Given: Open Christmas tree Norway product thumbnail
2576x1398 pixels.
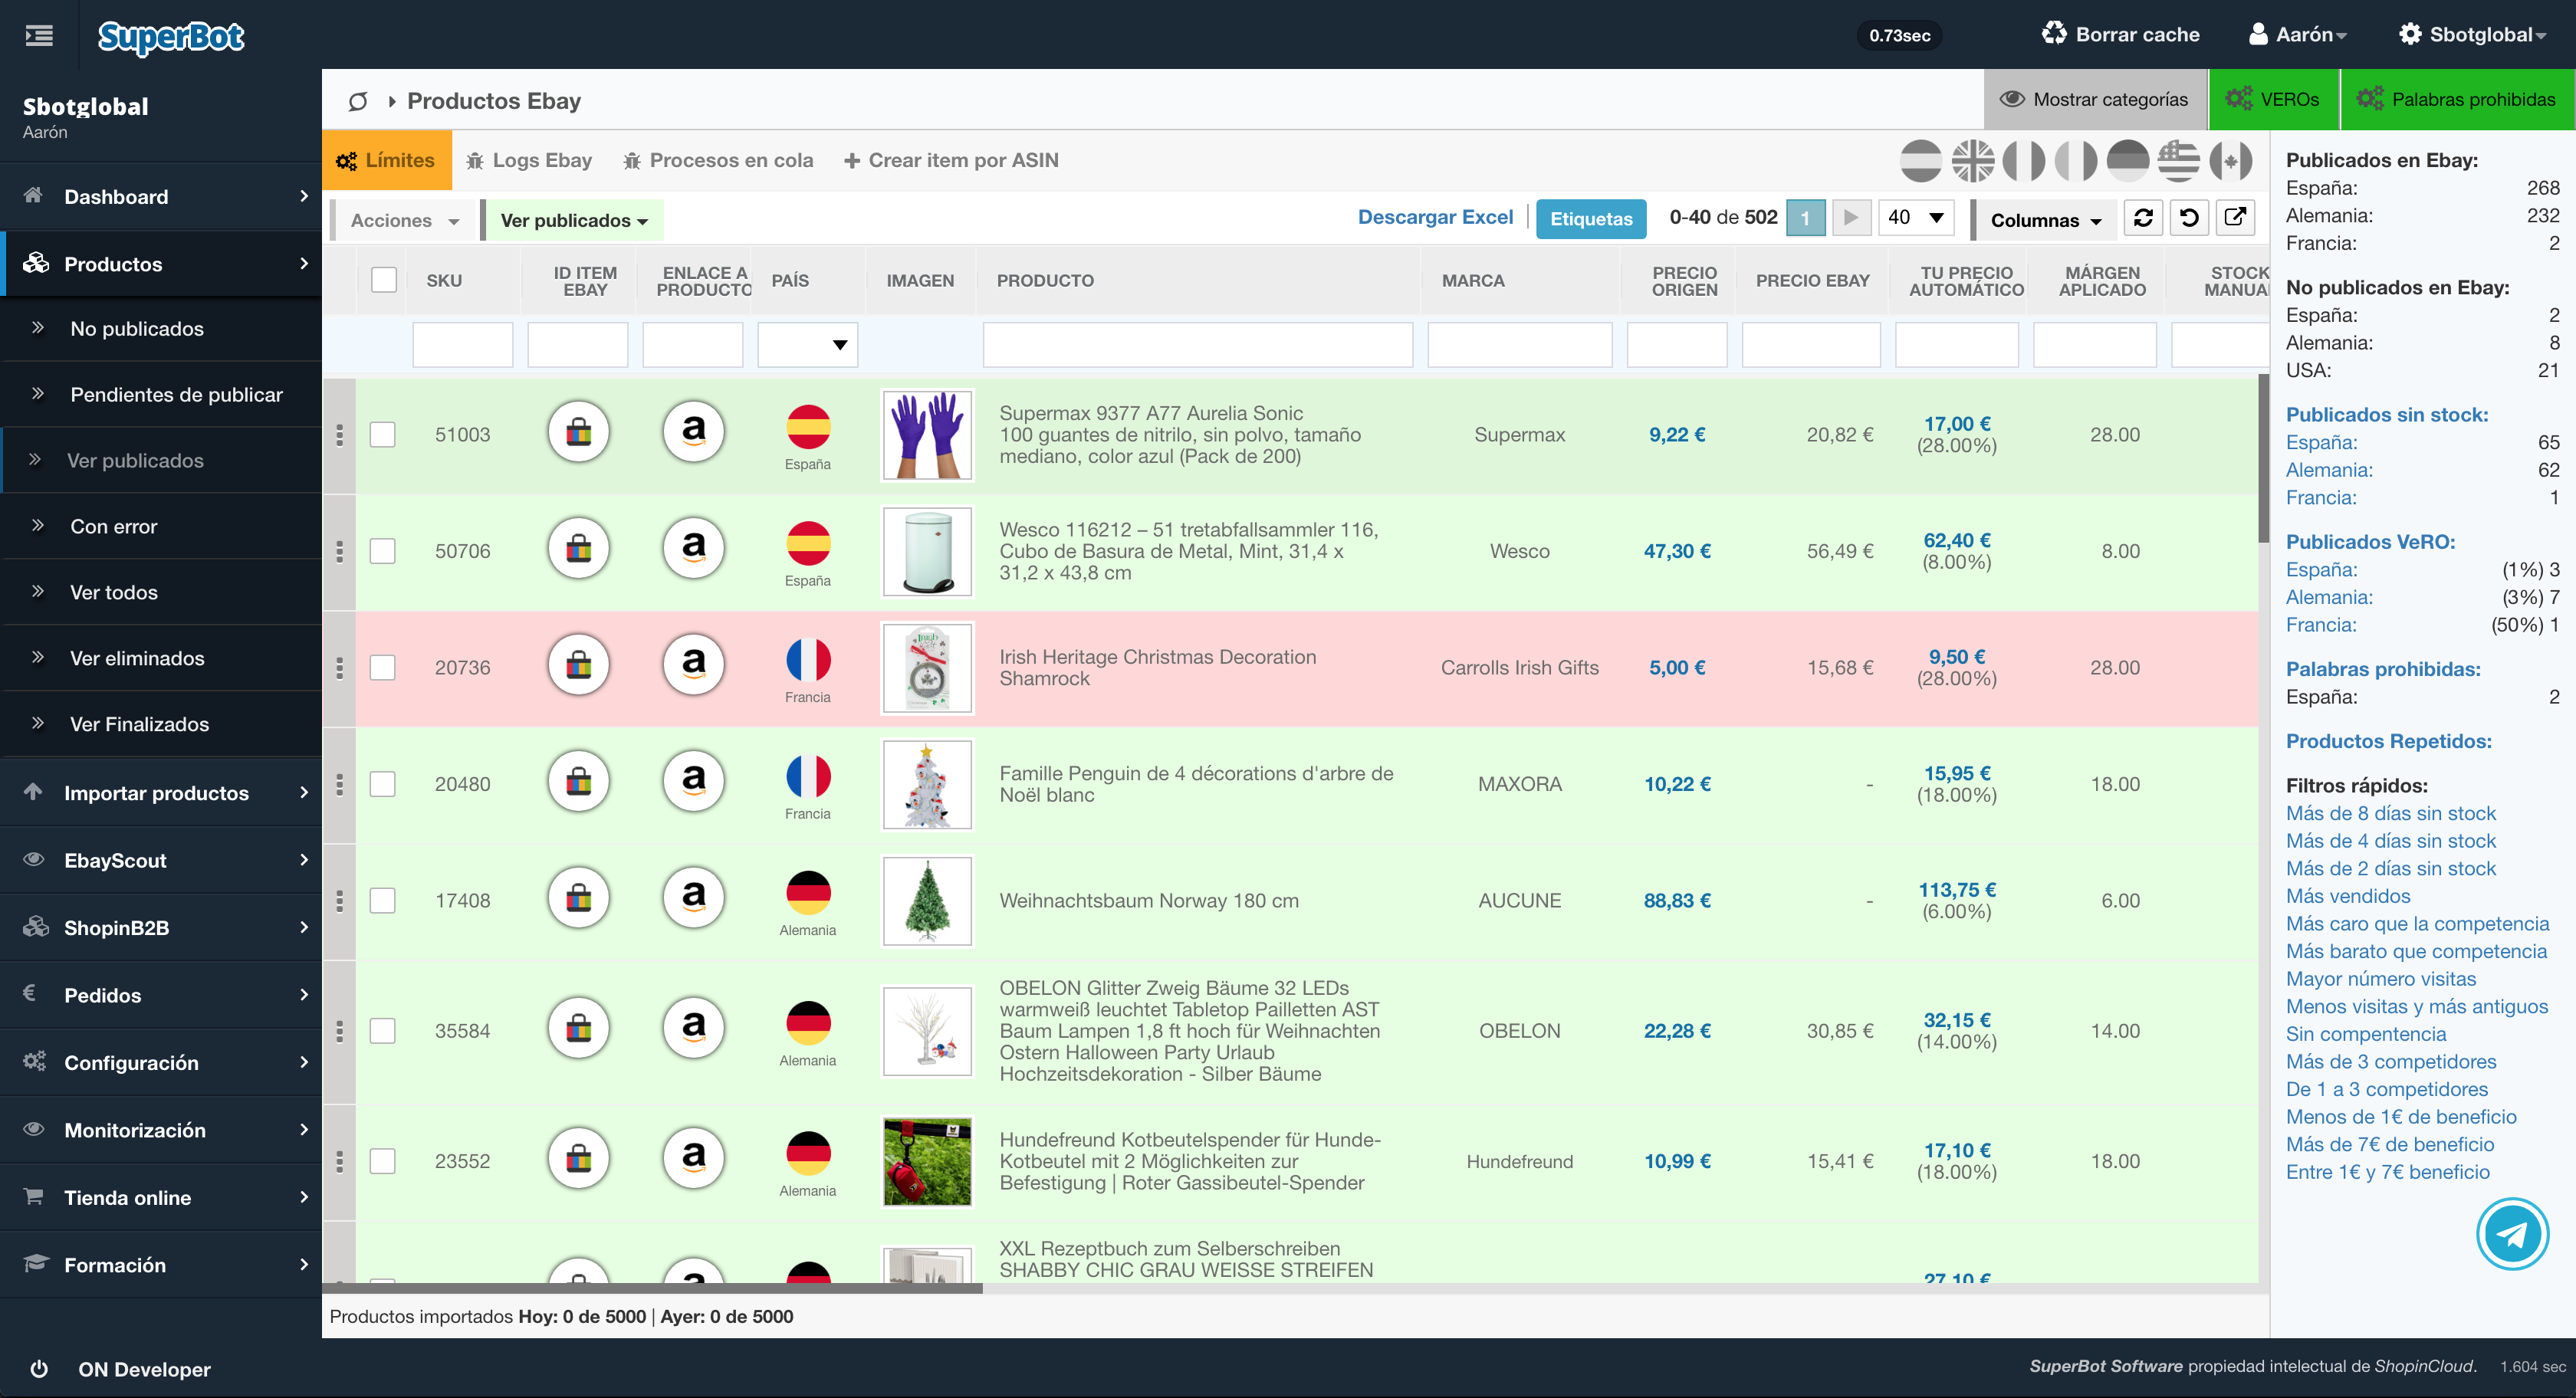Looking at the screenshot, I should coord(927,901).
